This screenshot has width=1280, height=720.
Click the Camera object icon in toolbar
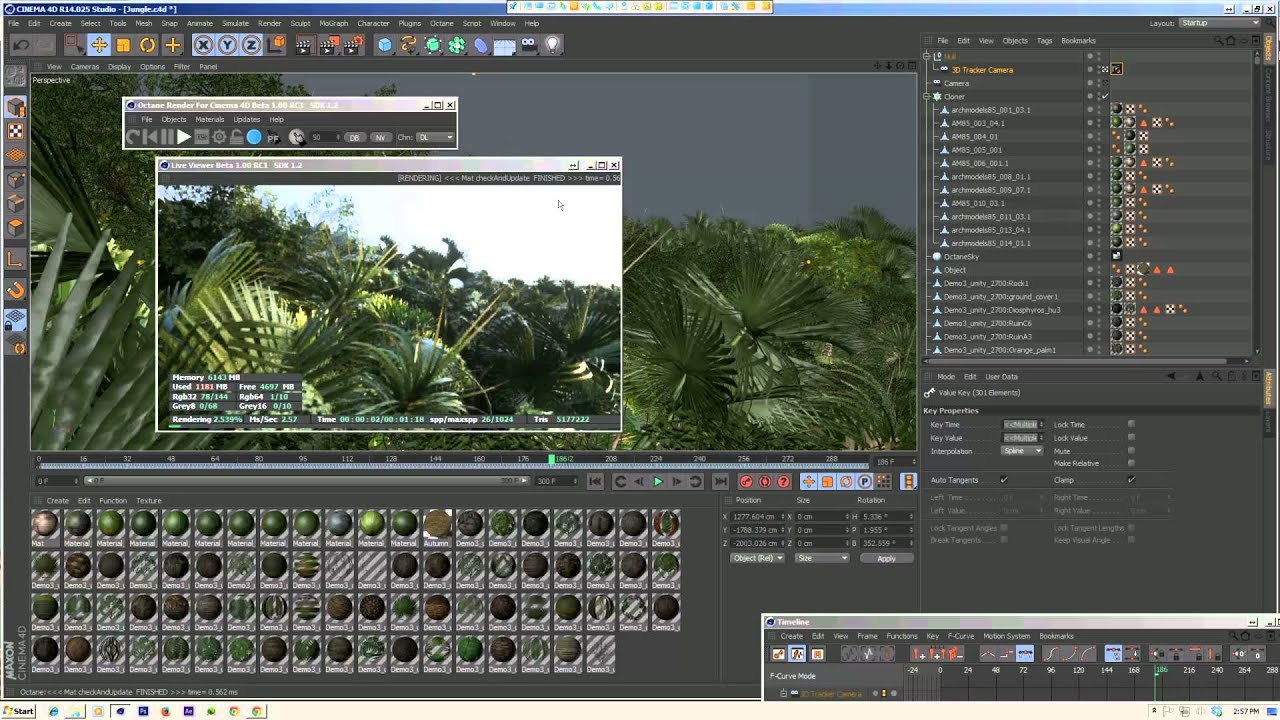click(x=529, y=45)
